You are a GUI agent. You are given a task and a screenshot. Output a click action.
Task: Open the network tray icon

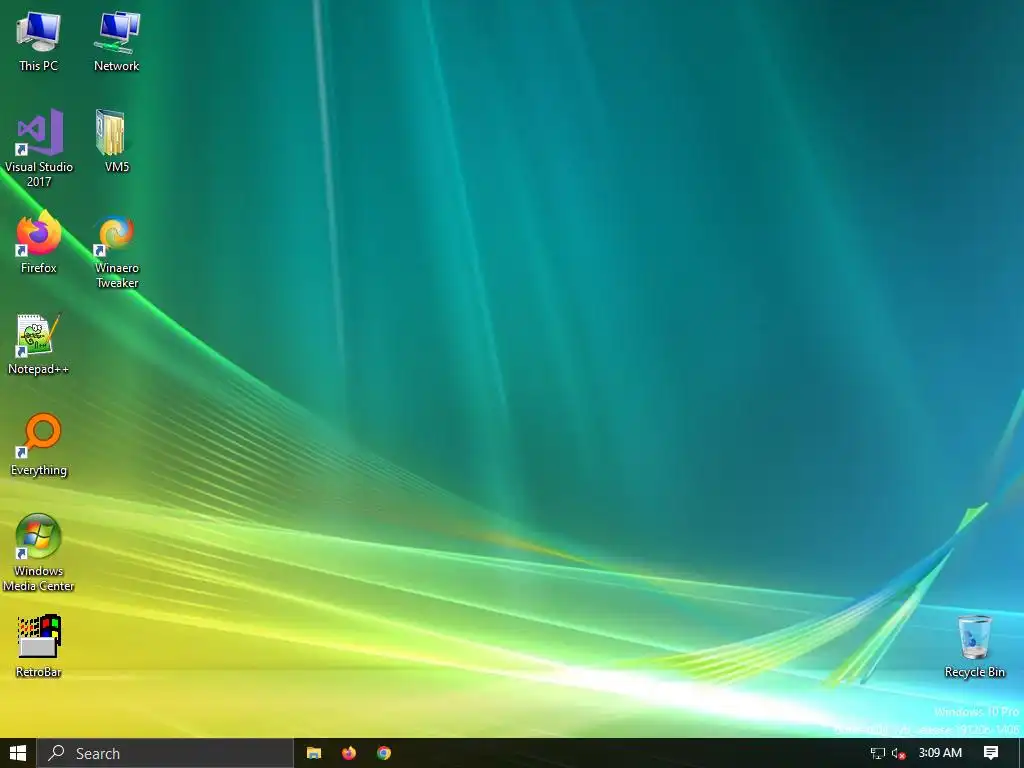tap(878, 753)
